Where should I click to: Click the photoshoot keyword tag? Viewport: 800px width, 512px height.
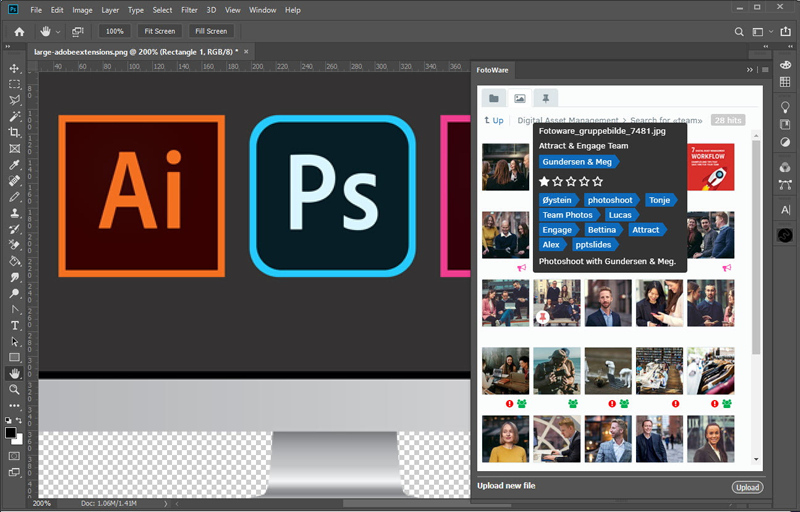[x=610, y=200]
